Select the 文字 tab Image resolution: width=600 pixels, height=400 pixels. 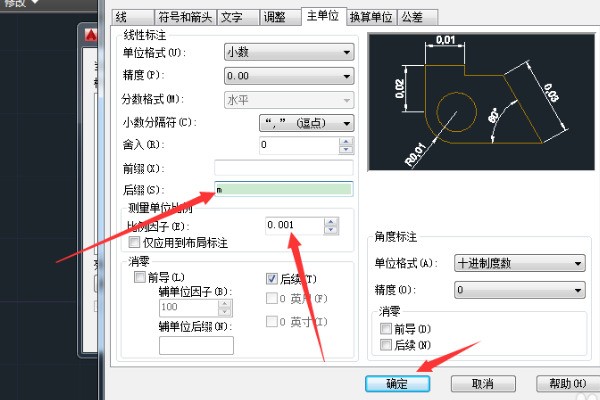pyautogui.click(x=237, y=17)
